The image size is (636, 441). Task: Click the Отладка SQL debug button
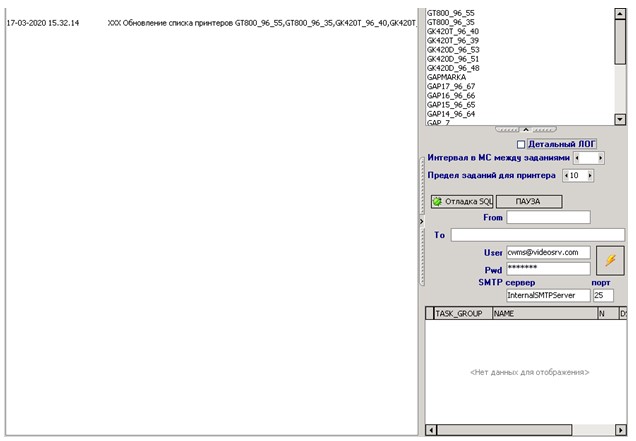tap(462, 201)
